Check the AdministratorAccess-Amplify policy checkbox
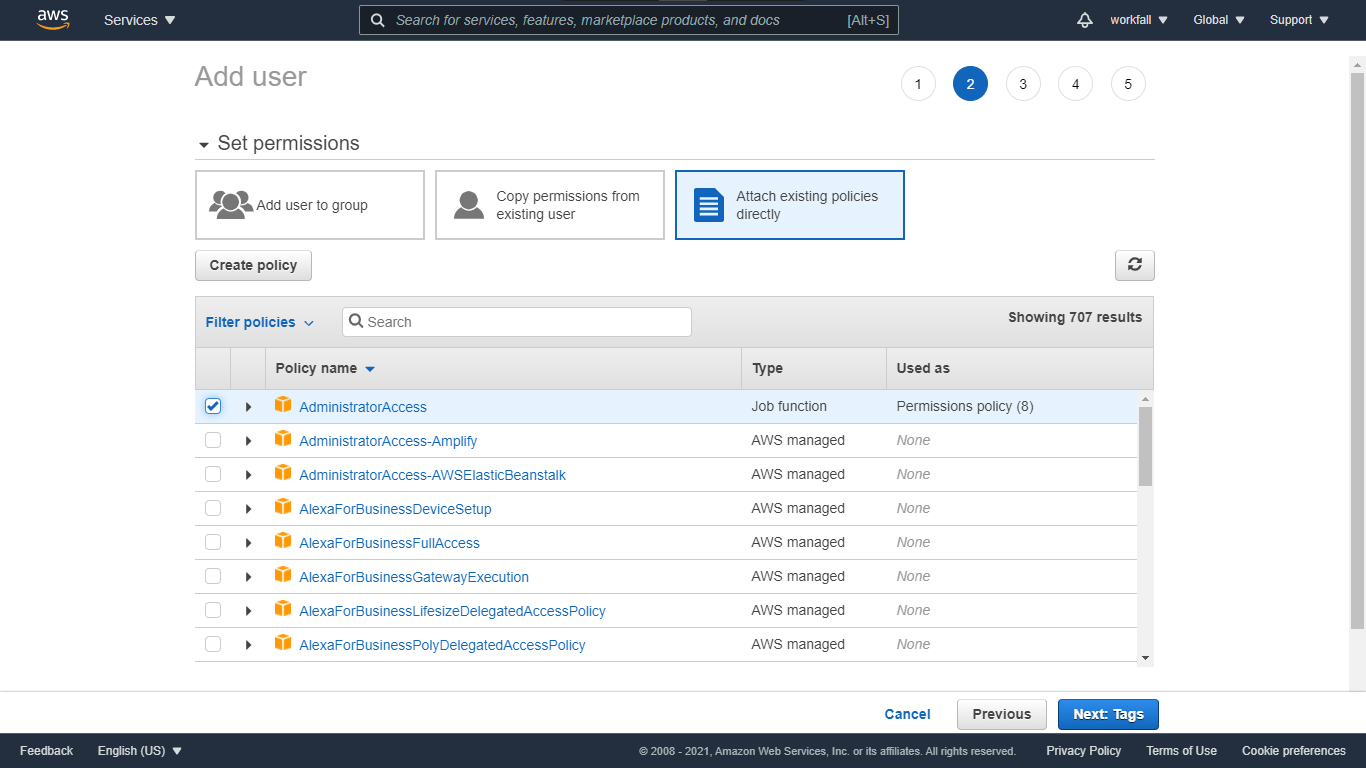Image resolution: width=1366 pixels, height=768 pixels. [213, 440]
